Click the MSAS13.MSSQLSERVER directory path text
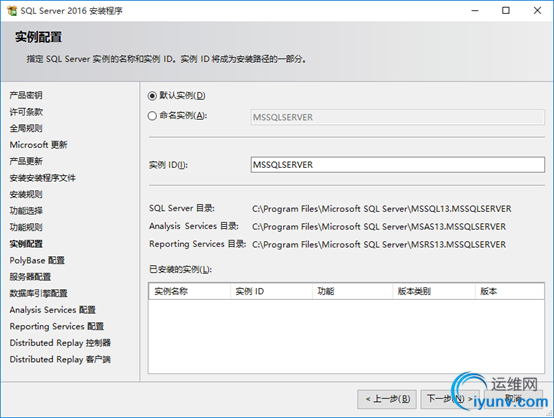This screenshot has height=418, width=554. (x=379, y=226)
